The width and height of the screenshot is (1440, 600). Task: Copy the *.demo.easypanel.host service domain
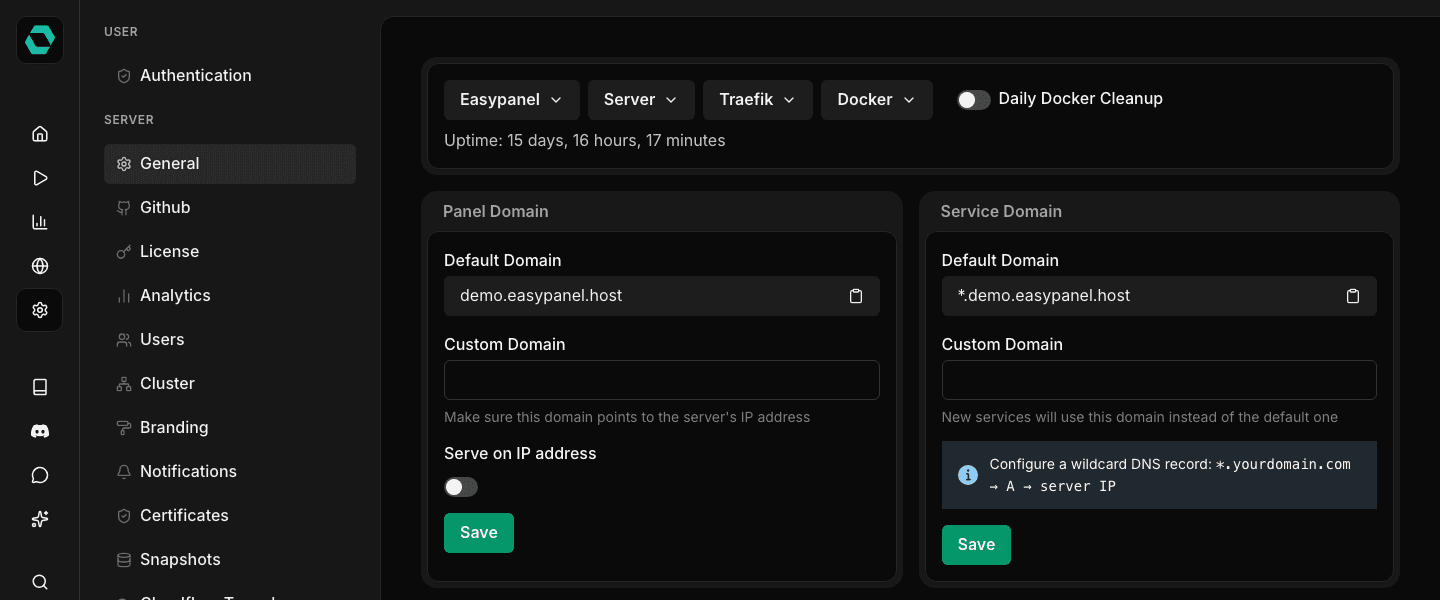1353,296
